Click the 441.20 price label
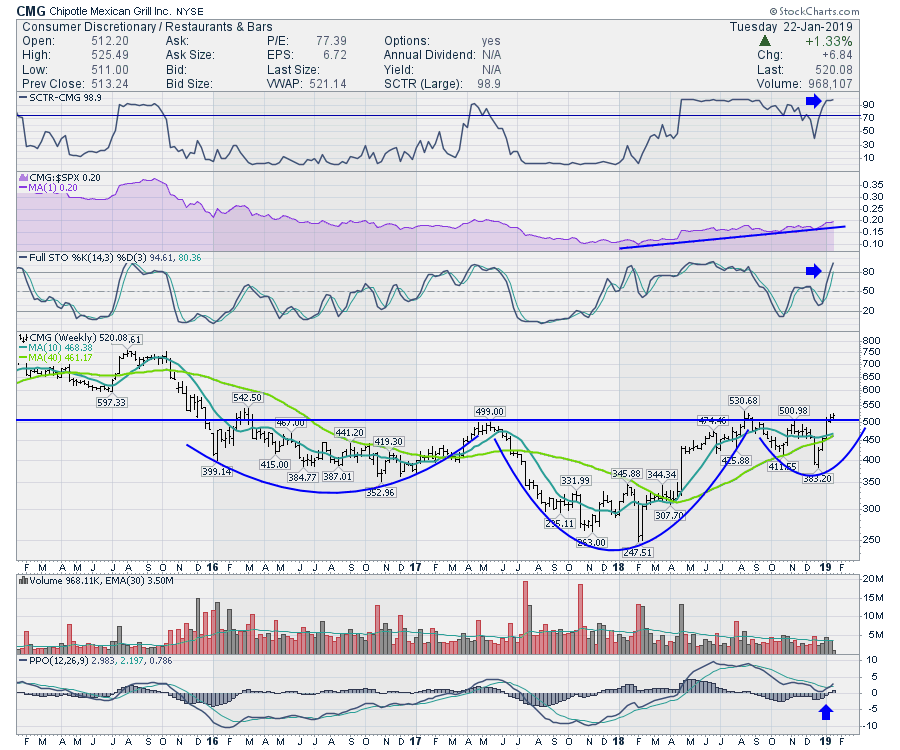The height and width of the screenshot is (750, 900). pos(350,433)
